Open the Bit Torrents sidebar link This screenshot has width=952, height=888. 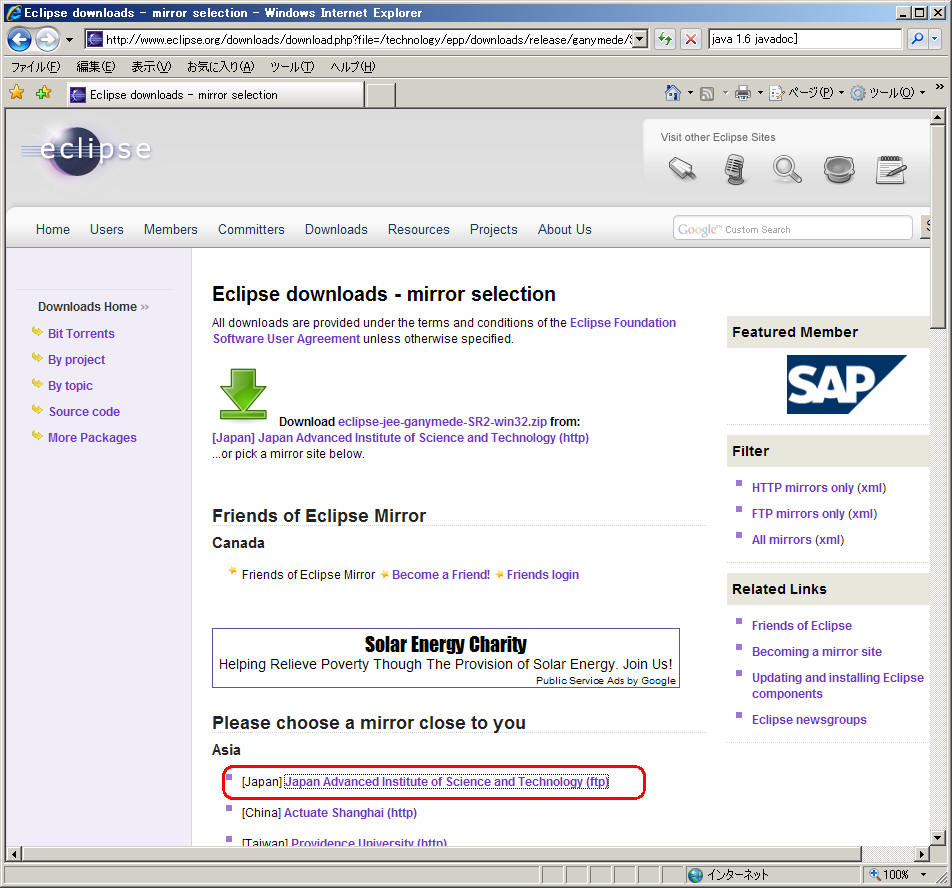pos(81,334)
